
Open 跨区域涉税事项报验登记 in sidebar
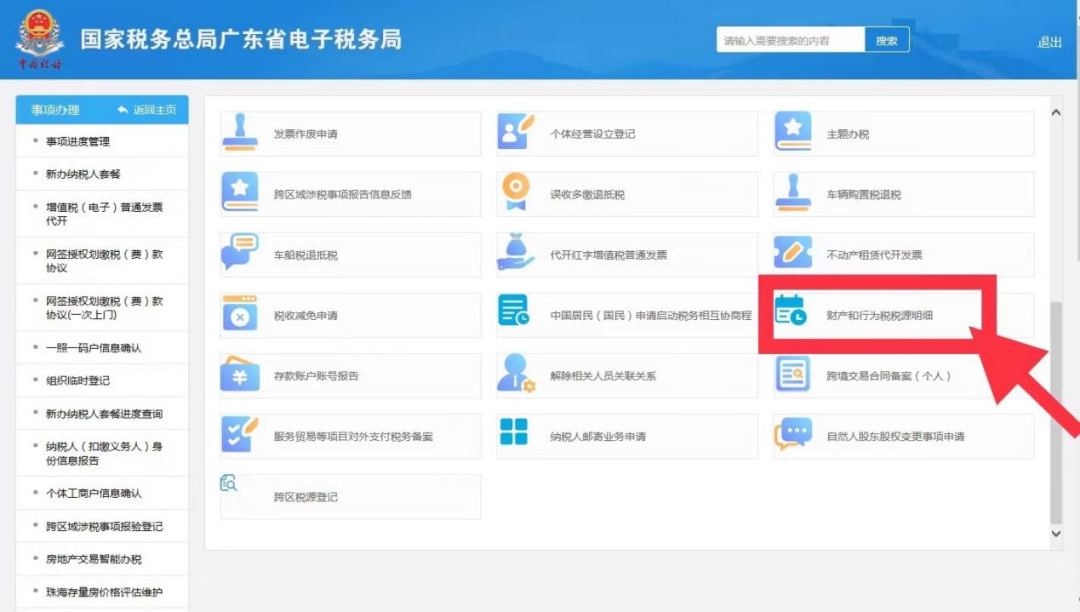click(102, 527)
